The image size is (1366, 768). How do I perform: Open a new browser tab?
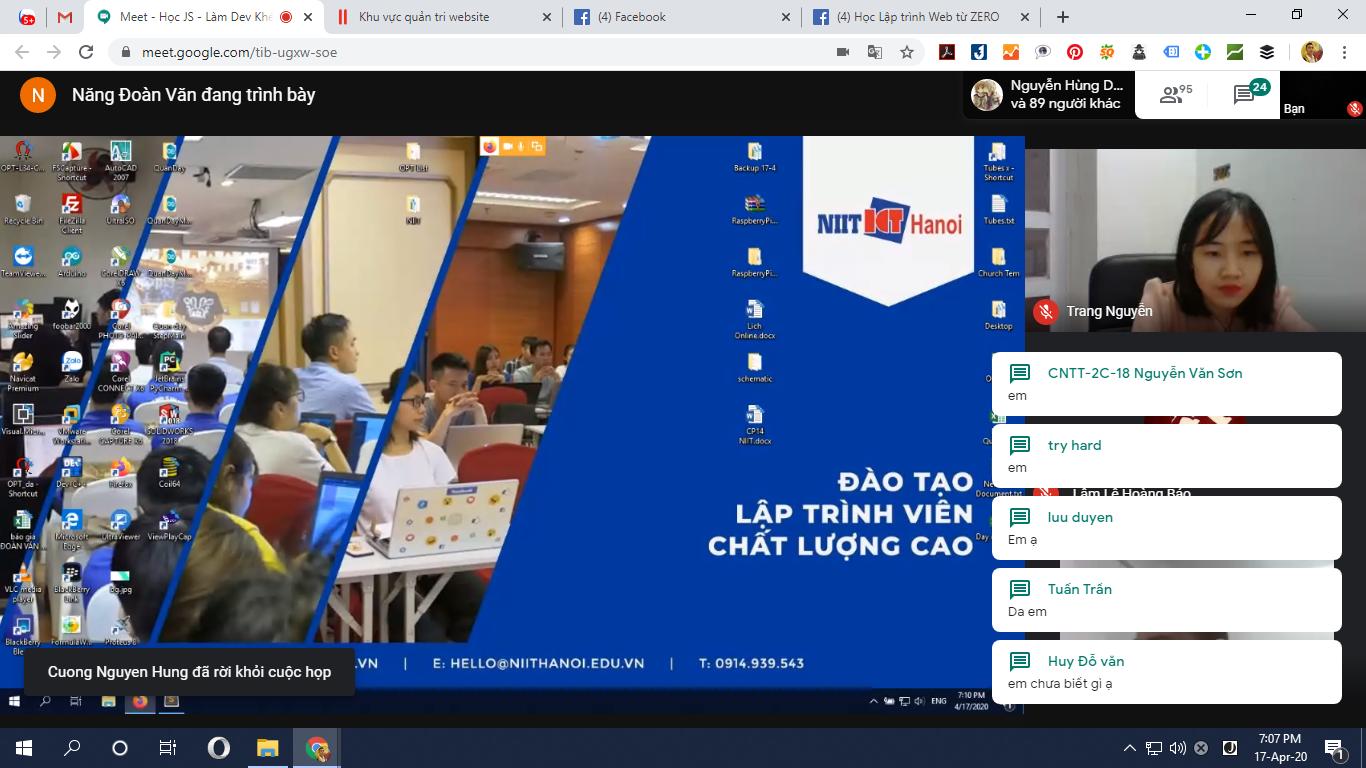1063,17
